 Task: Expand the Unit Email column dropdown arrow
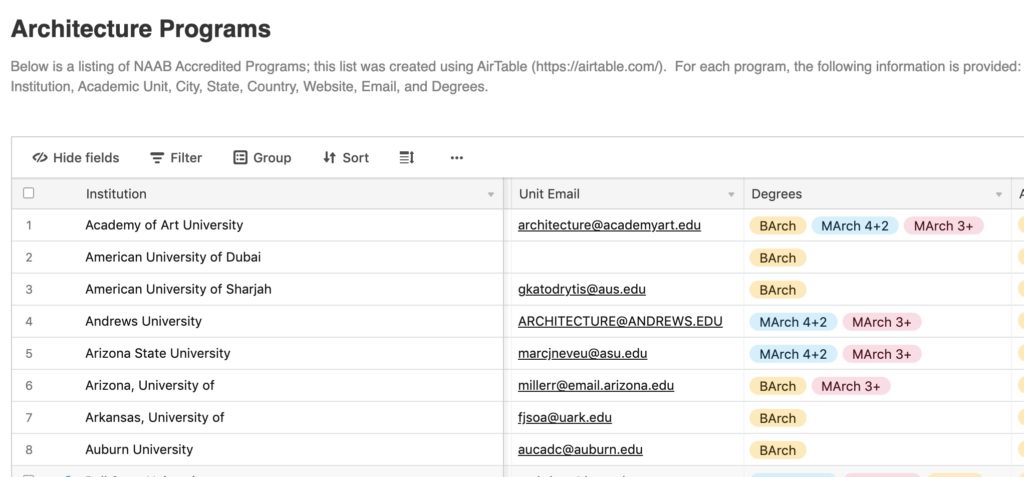(731, 195)
